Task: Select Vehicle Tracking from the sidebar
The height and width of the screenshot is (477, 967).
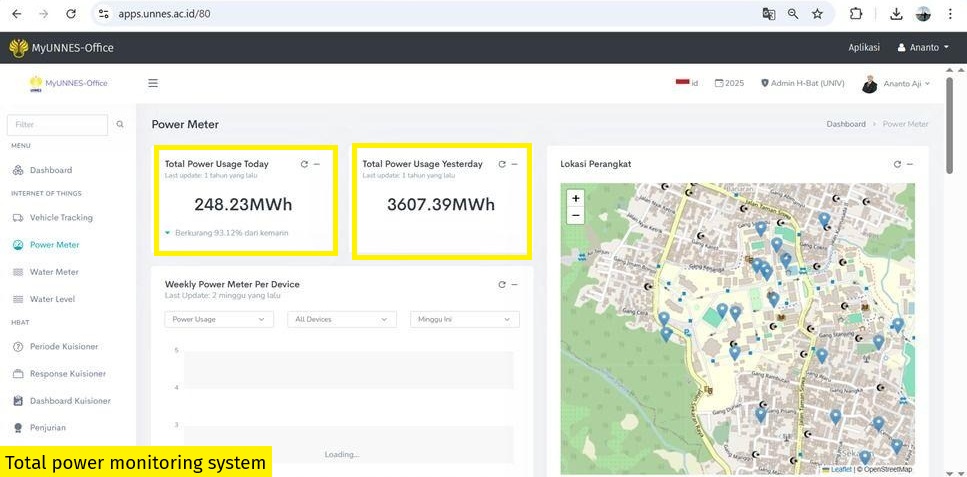Action: (61, 217)
